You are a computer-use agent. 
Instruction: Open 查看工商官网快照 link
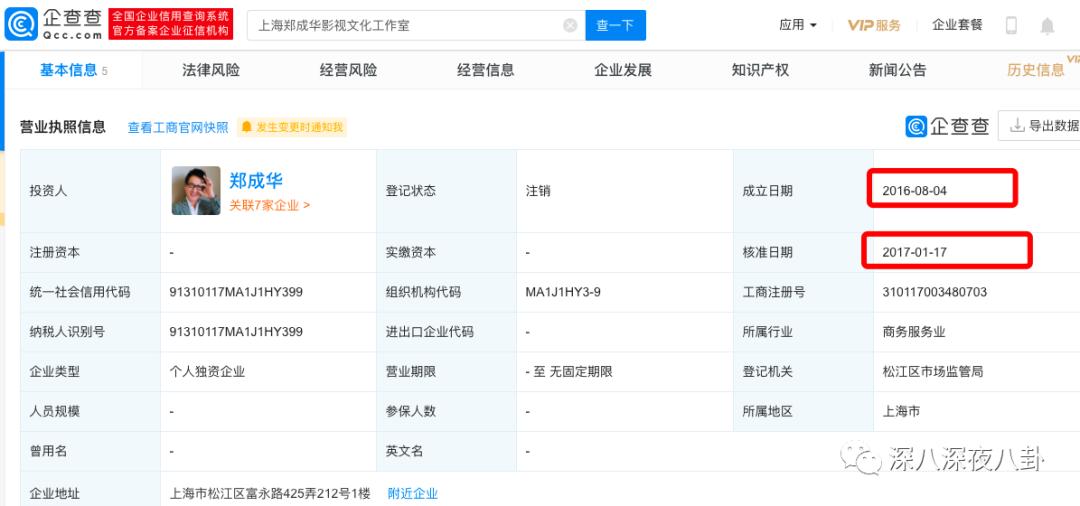(178, 127)
